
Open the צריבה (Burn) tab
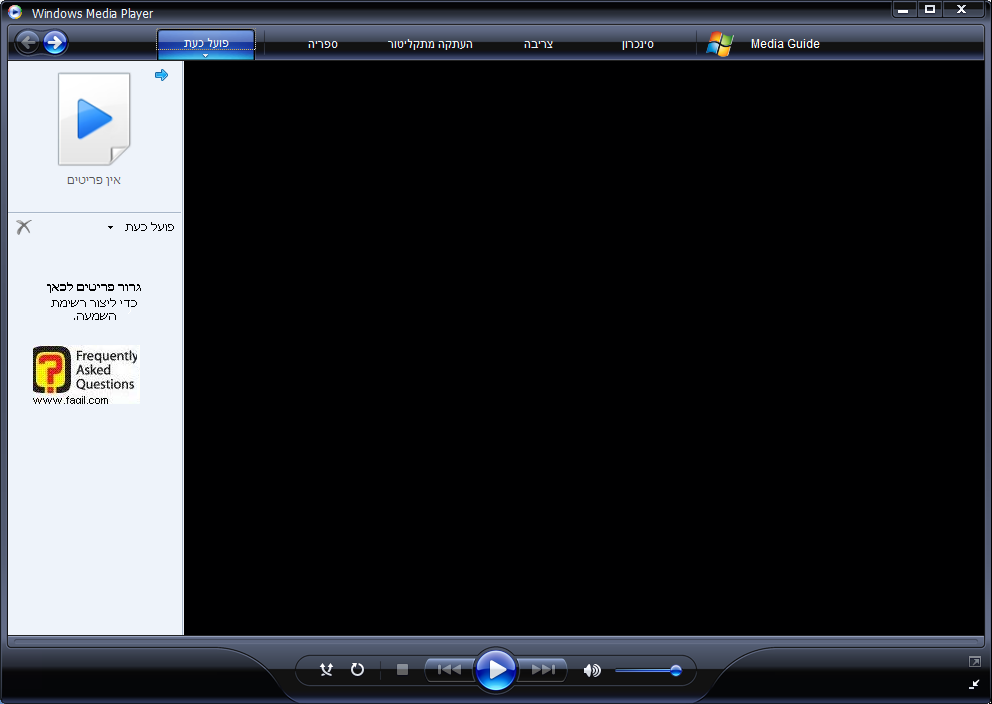click(x=538, y=44)
